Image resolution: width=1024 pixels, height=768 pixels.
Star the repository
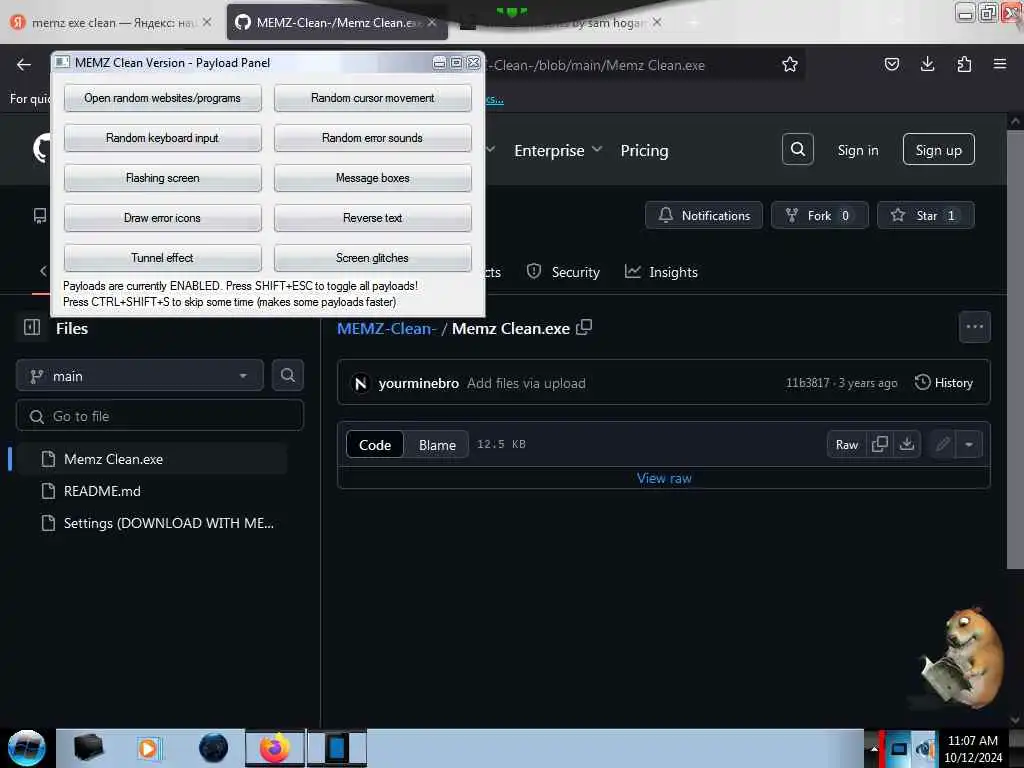tap(925, 215)
